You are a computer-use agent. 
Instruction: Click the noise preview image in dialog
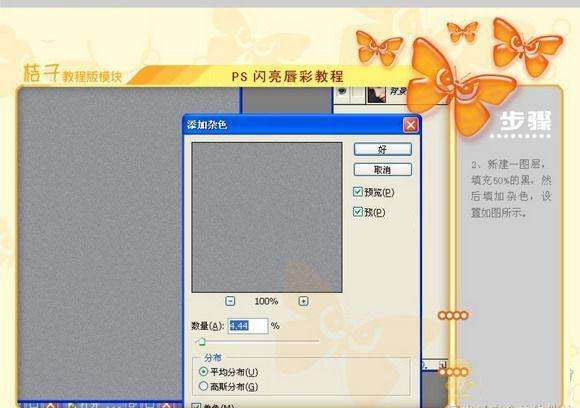pyautogui.click(x=267, y=218)
